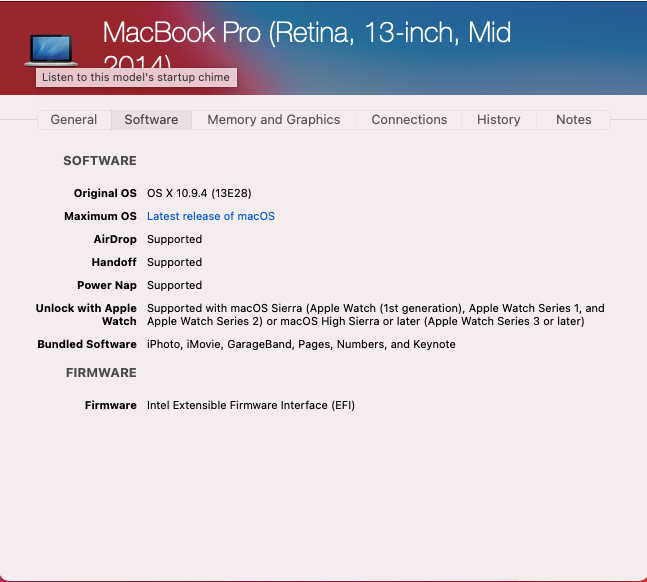This screenshot has width=647, height=582.
Task: Click the Maximum OS label
Action: click(100, 216)
